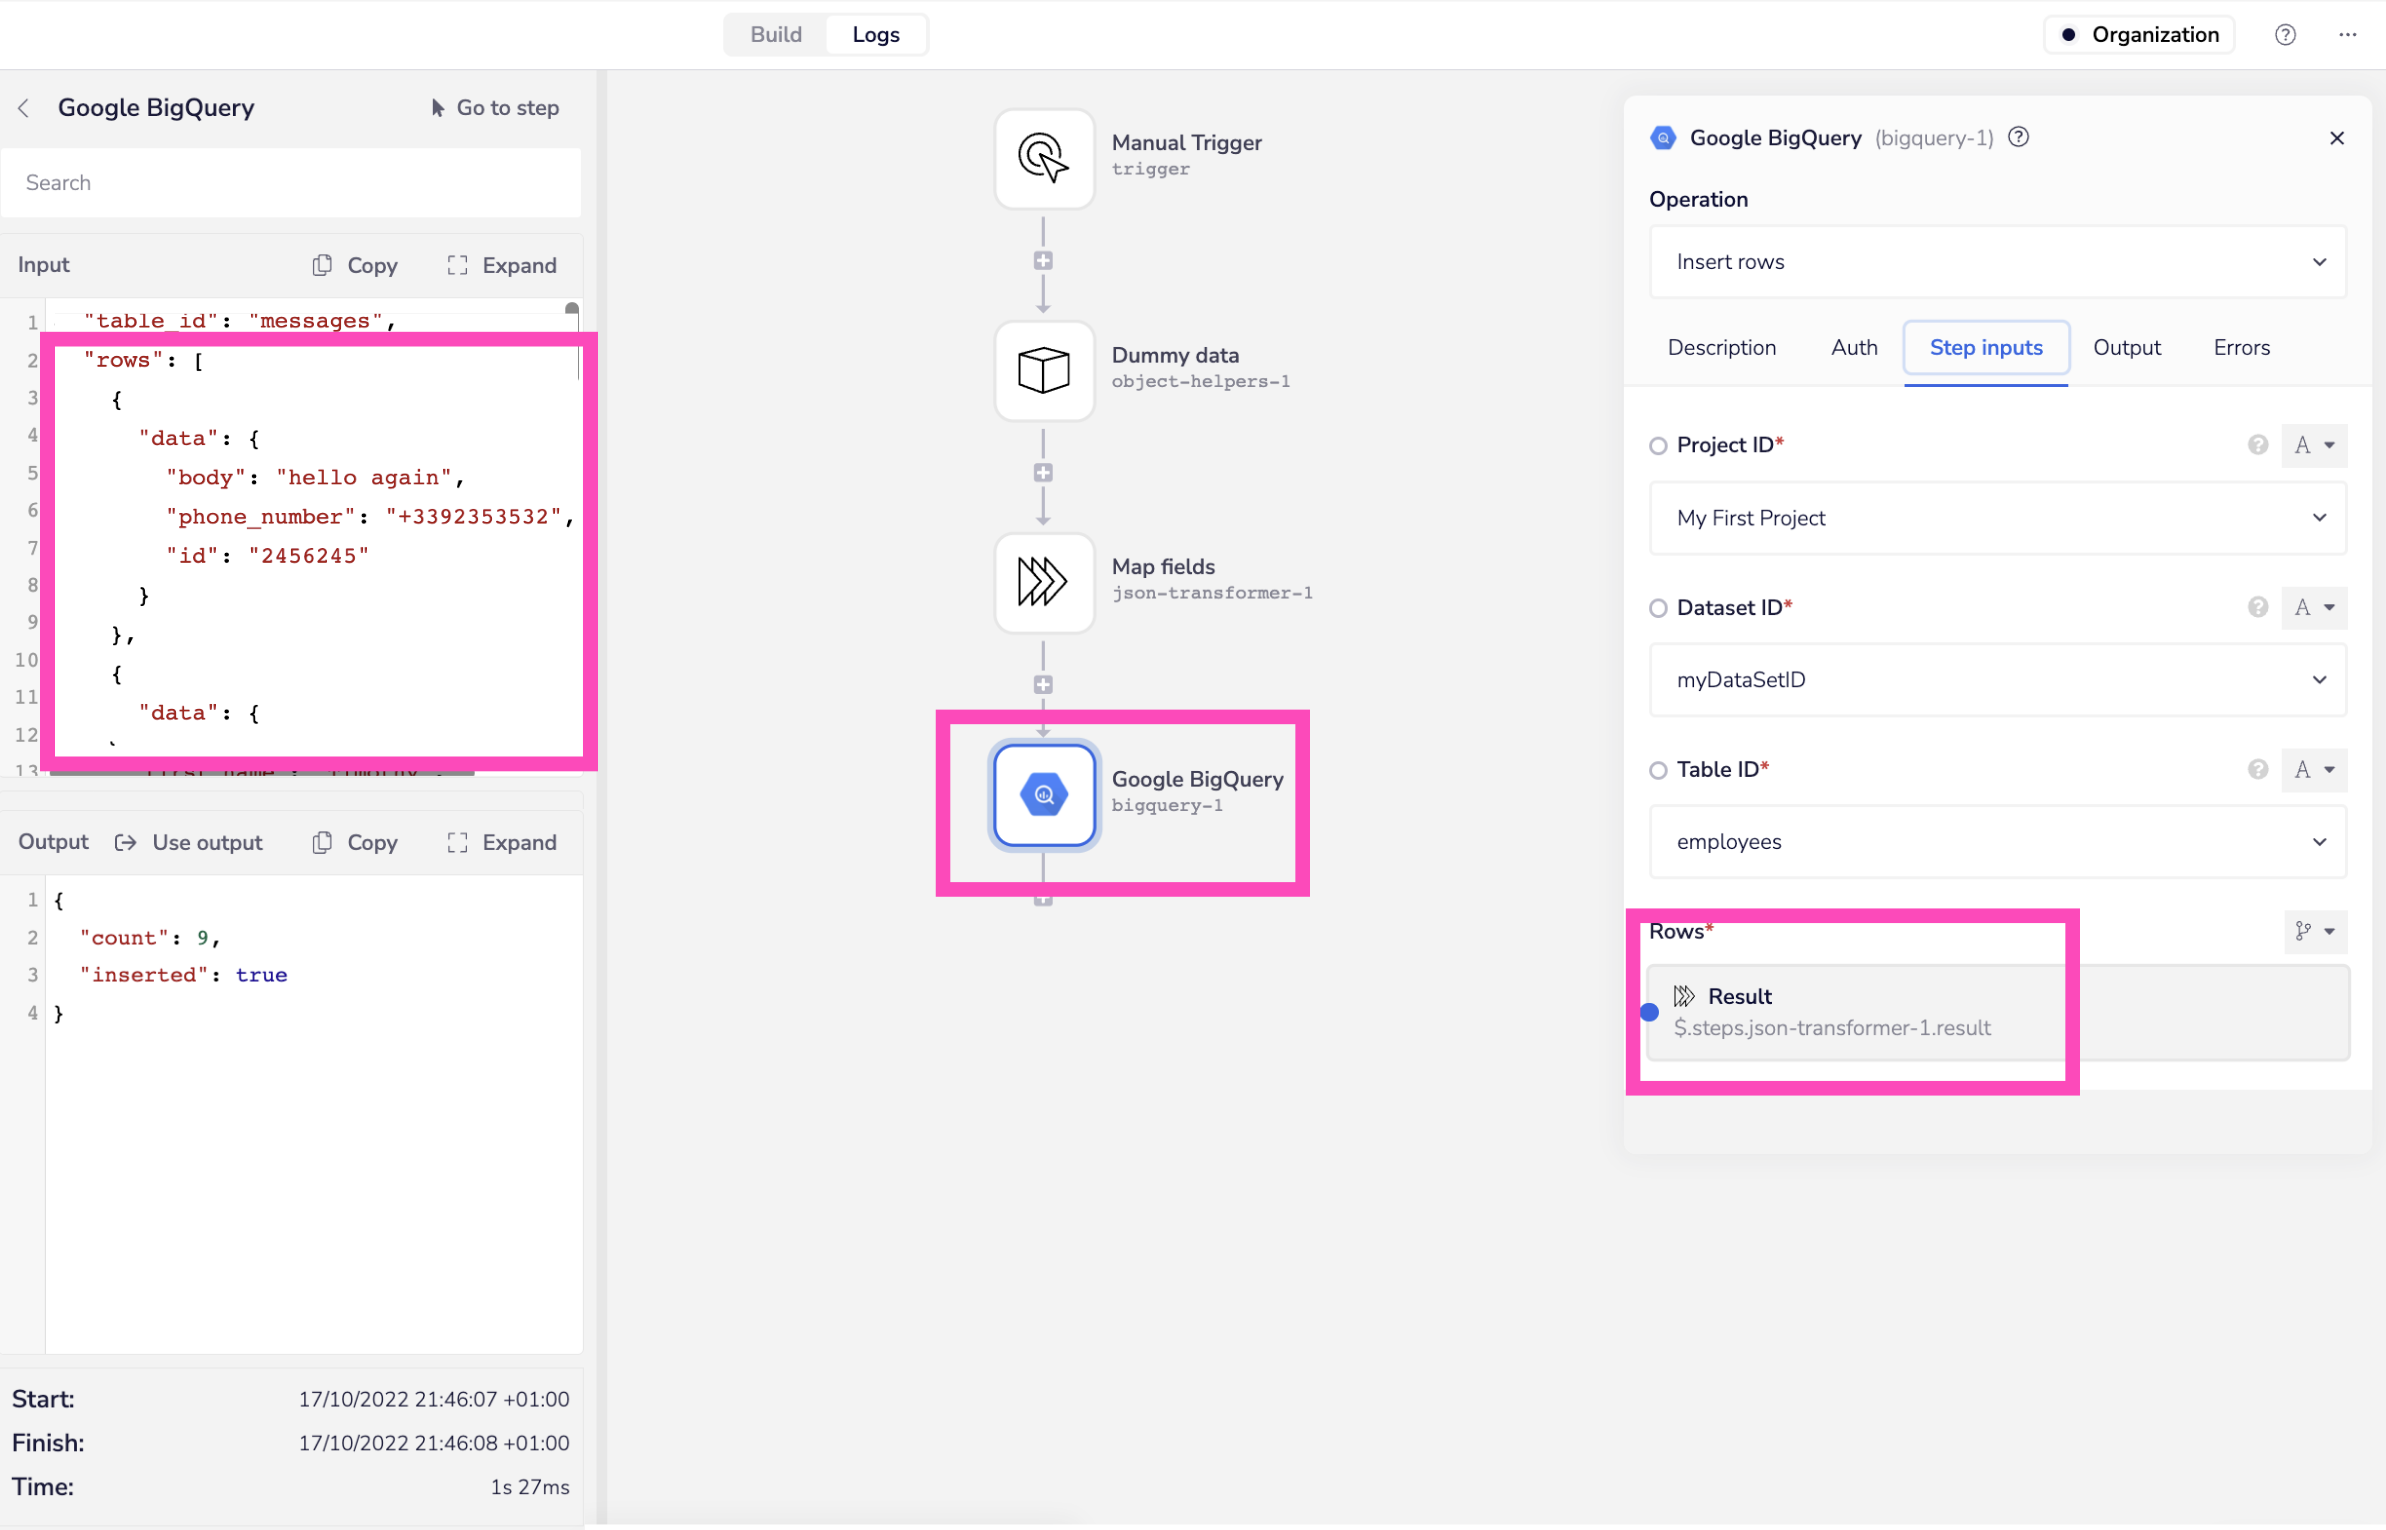
Task: Click the back arrow beside Google BigQuery
Action: click(24, 108)
